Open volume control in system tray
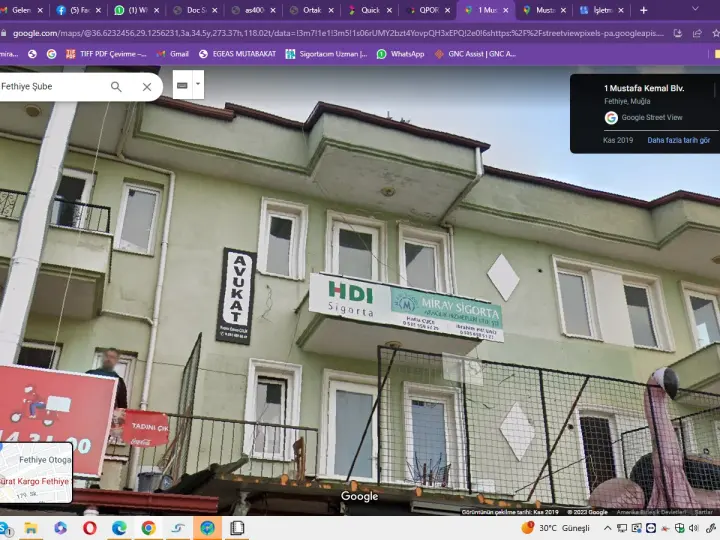 [x=694, y=528]
